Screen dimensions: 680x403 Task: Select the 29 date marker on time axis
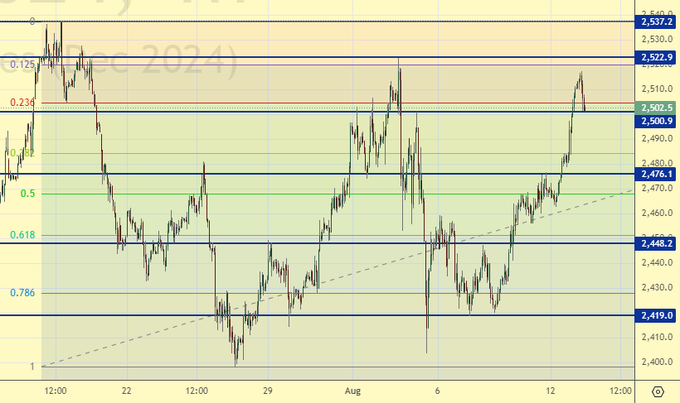coord(268,390)
